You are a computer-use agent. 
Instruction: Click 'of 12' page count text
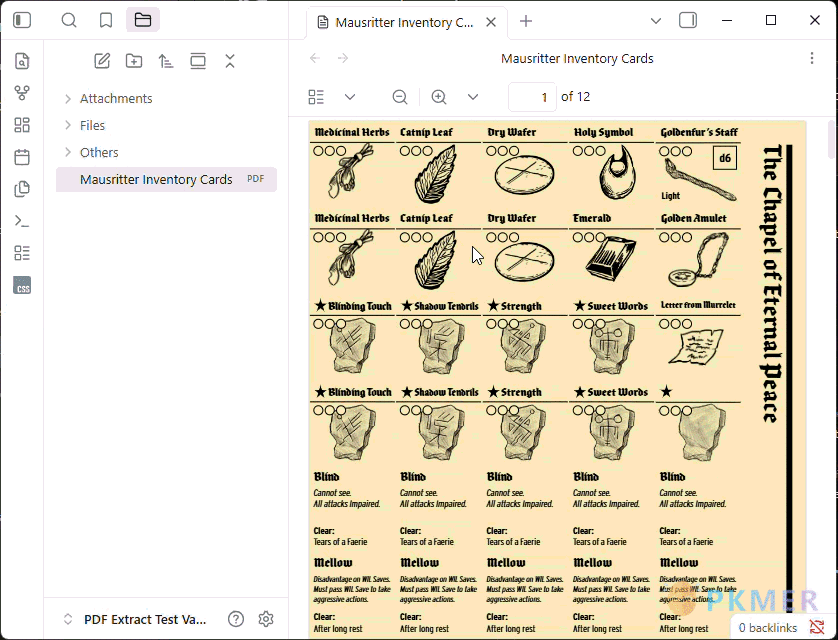(x=576, y=97)
